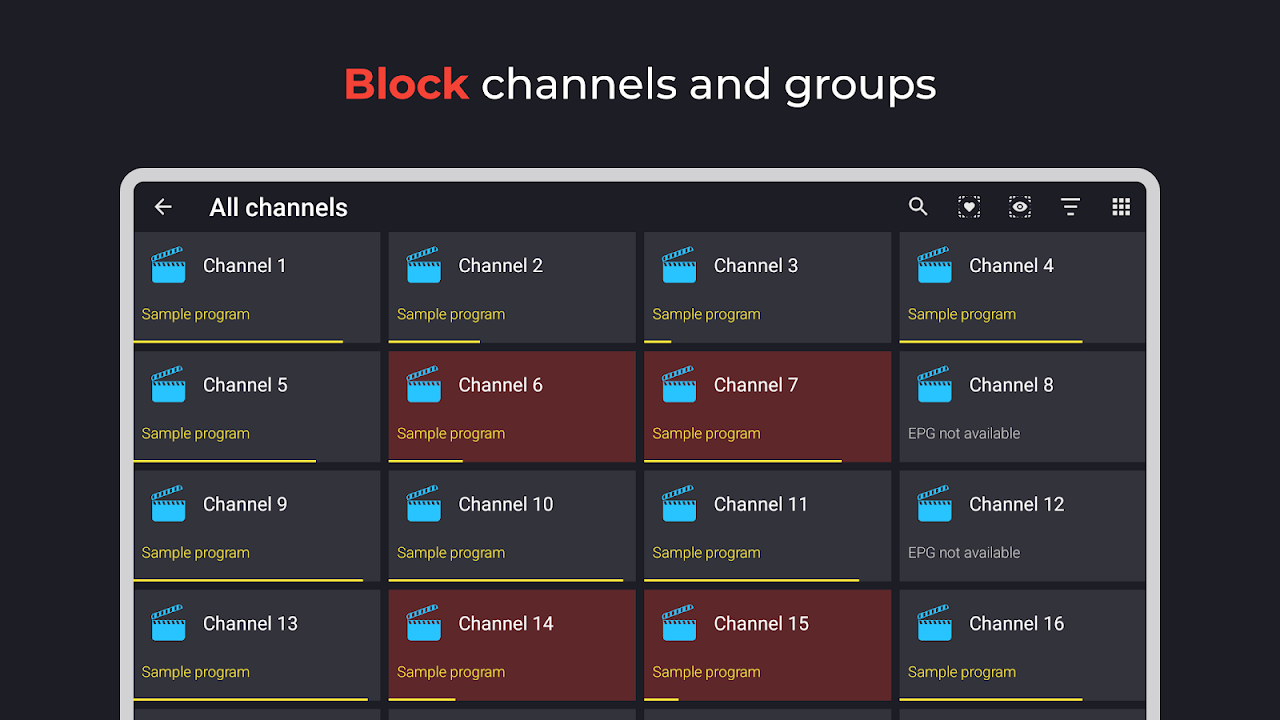Click the Channel 4 clapperboard icon
1280x720 pixels.
(935, 266)
